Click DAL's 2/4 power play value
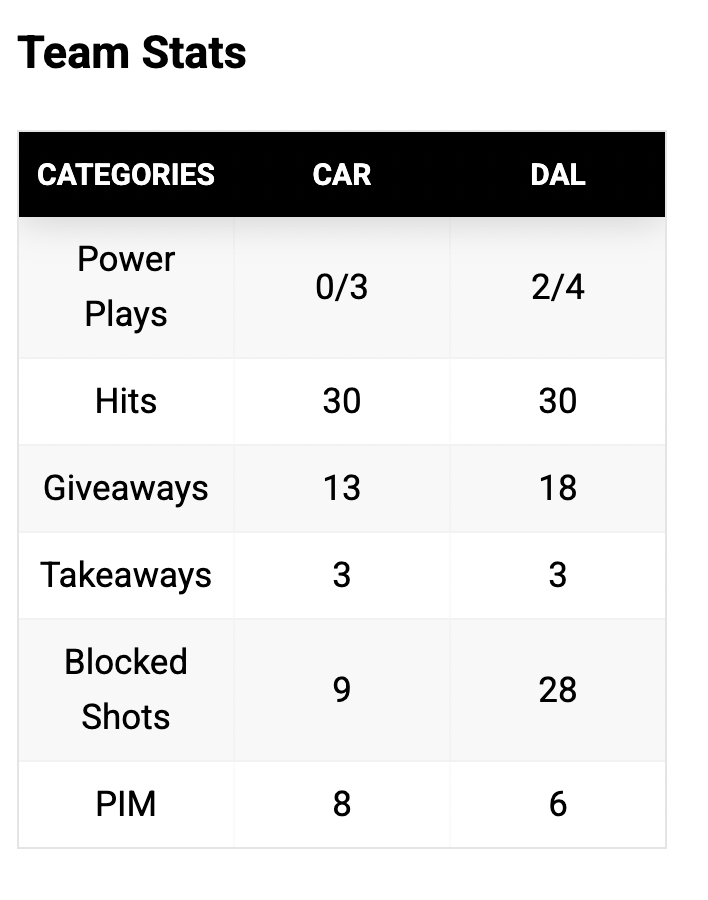Screen dimensions: 708x900 (558, 288)
